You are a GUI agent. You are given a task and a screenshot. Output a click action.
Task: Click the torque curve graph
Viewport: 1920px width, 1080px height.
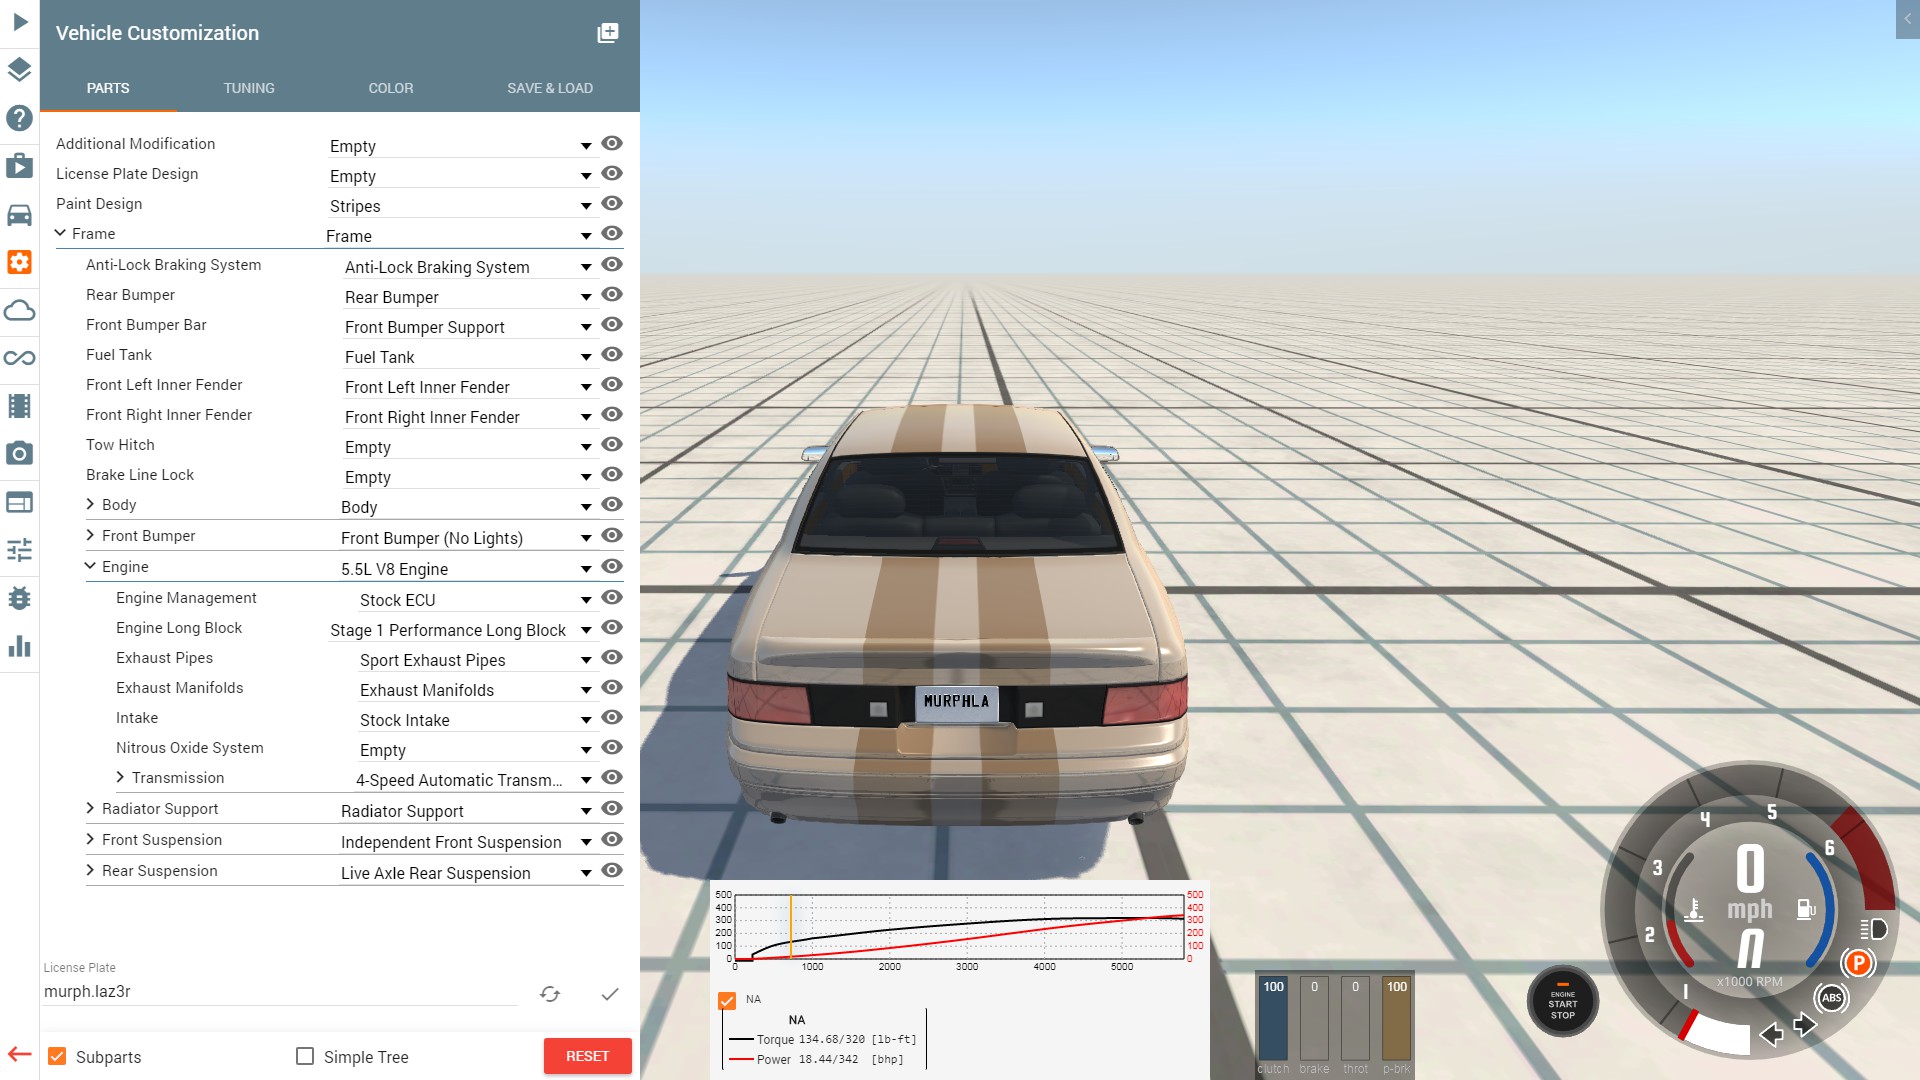tap(958, 928)
